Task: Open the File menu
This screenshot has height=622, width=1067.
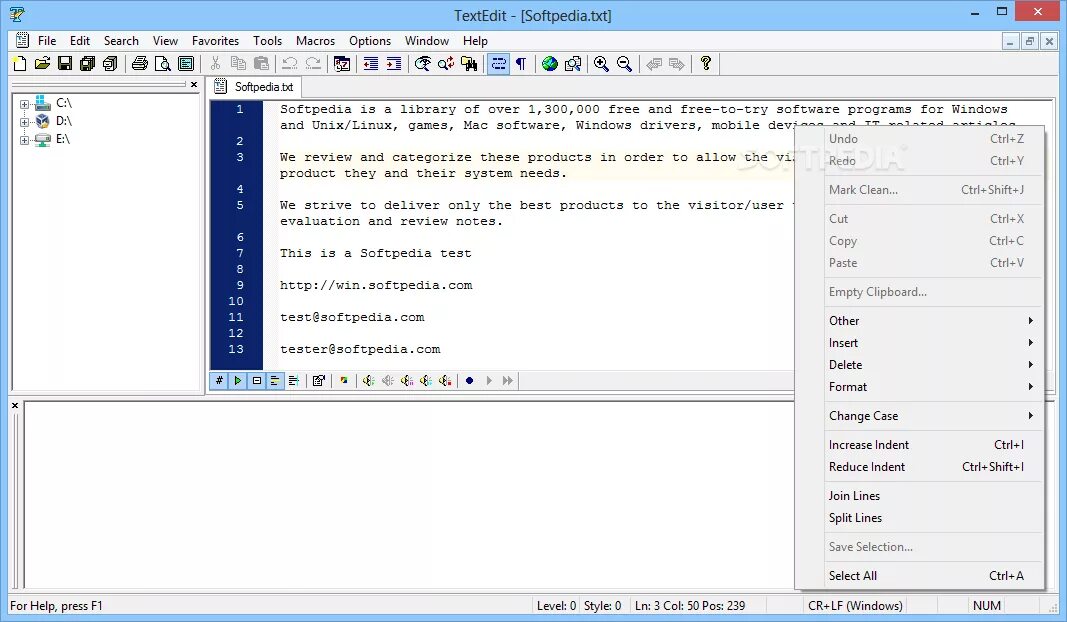Action: tap(47, 41)
